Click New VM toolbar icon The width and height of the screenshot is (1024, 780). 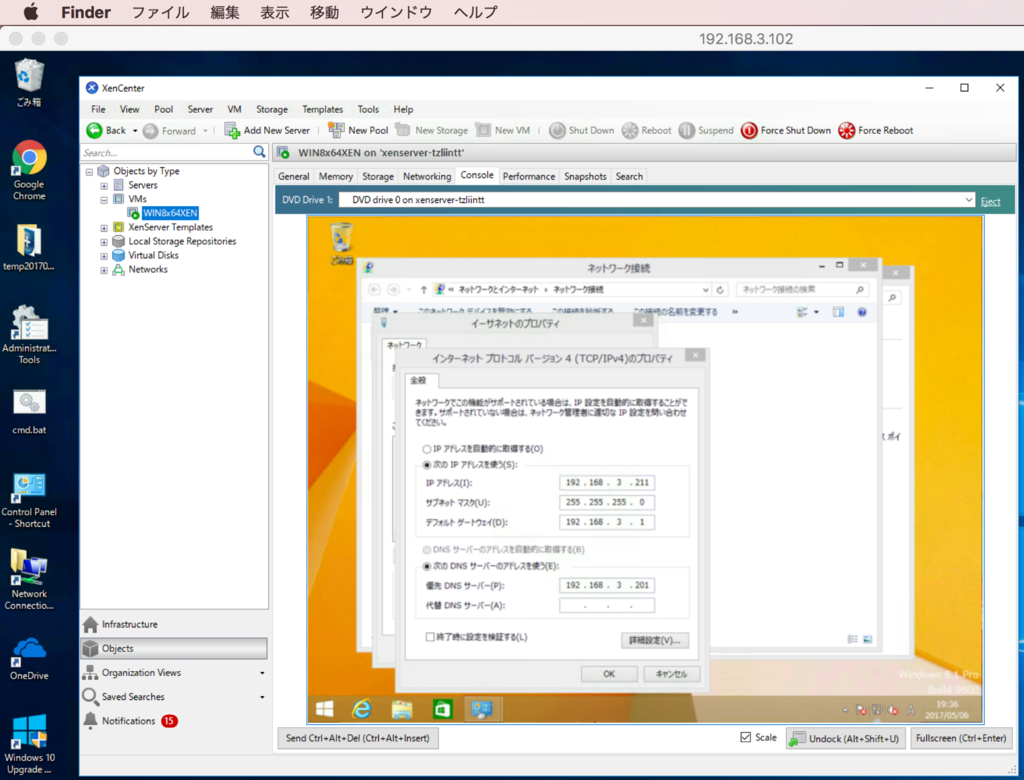click(x=483, y=130)
